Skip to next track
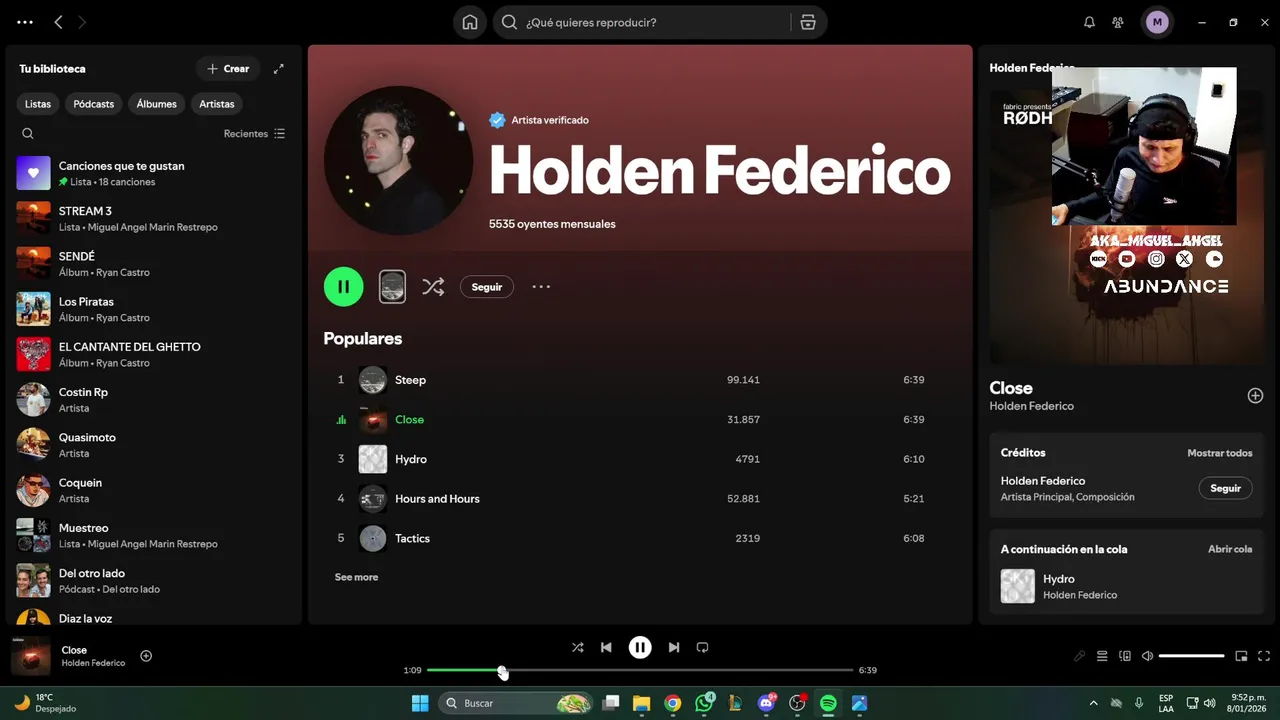The width and height of the screenshot is (1280, 720). click(x=674, y=647)
